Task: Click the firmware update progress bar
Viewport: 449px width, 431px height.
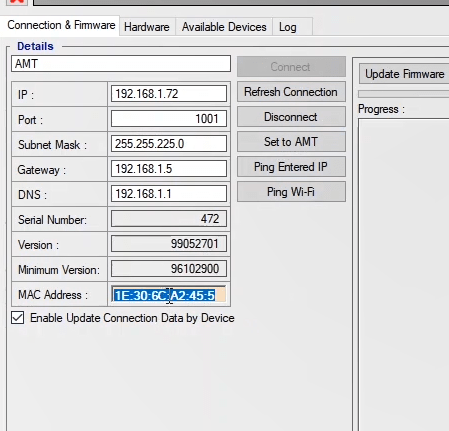Action: 404,94
